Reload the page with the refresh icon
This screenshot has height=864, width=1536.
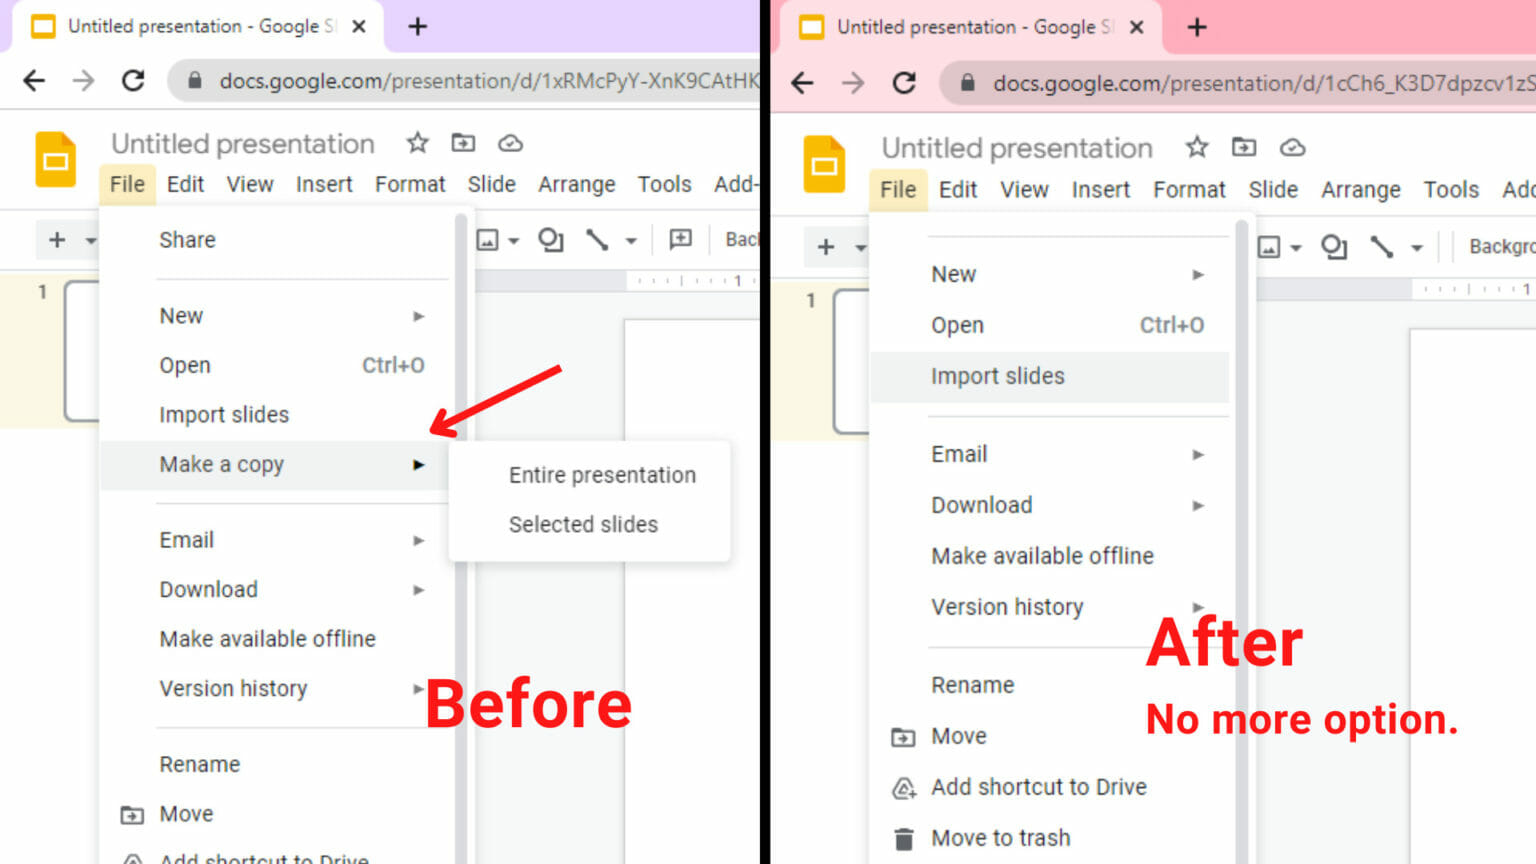133,80
